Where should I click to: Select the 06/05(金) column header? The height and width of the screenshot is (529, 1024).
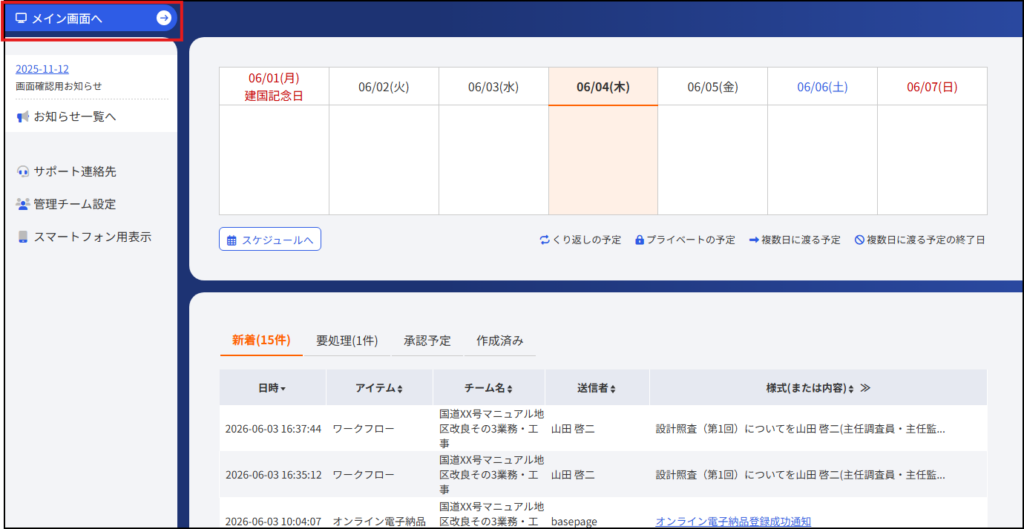[x=712, y=86]
